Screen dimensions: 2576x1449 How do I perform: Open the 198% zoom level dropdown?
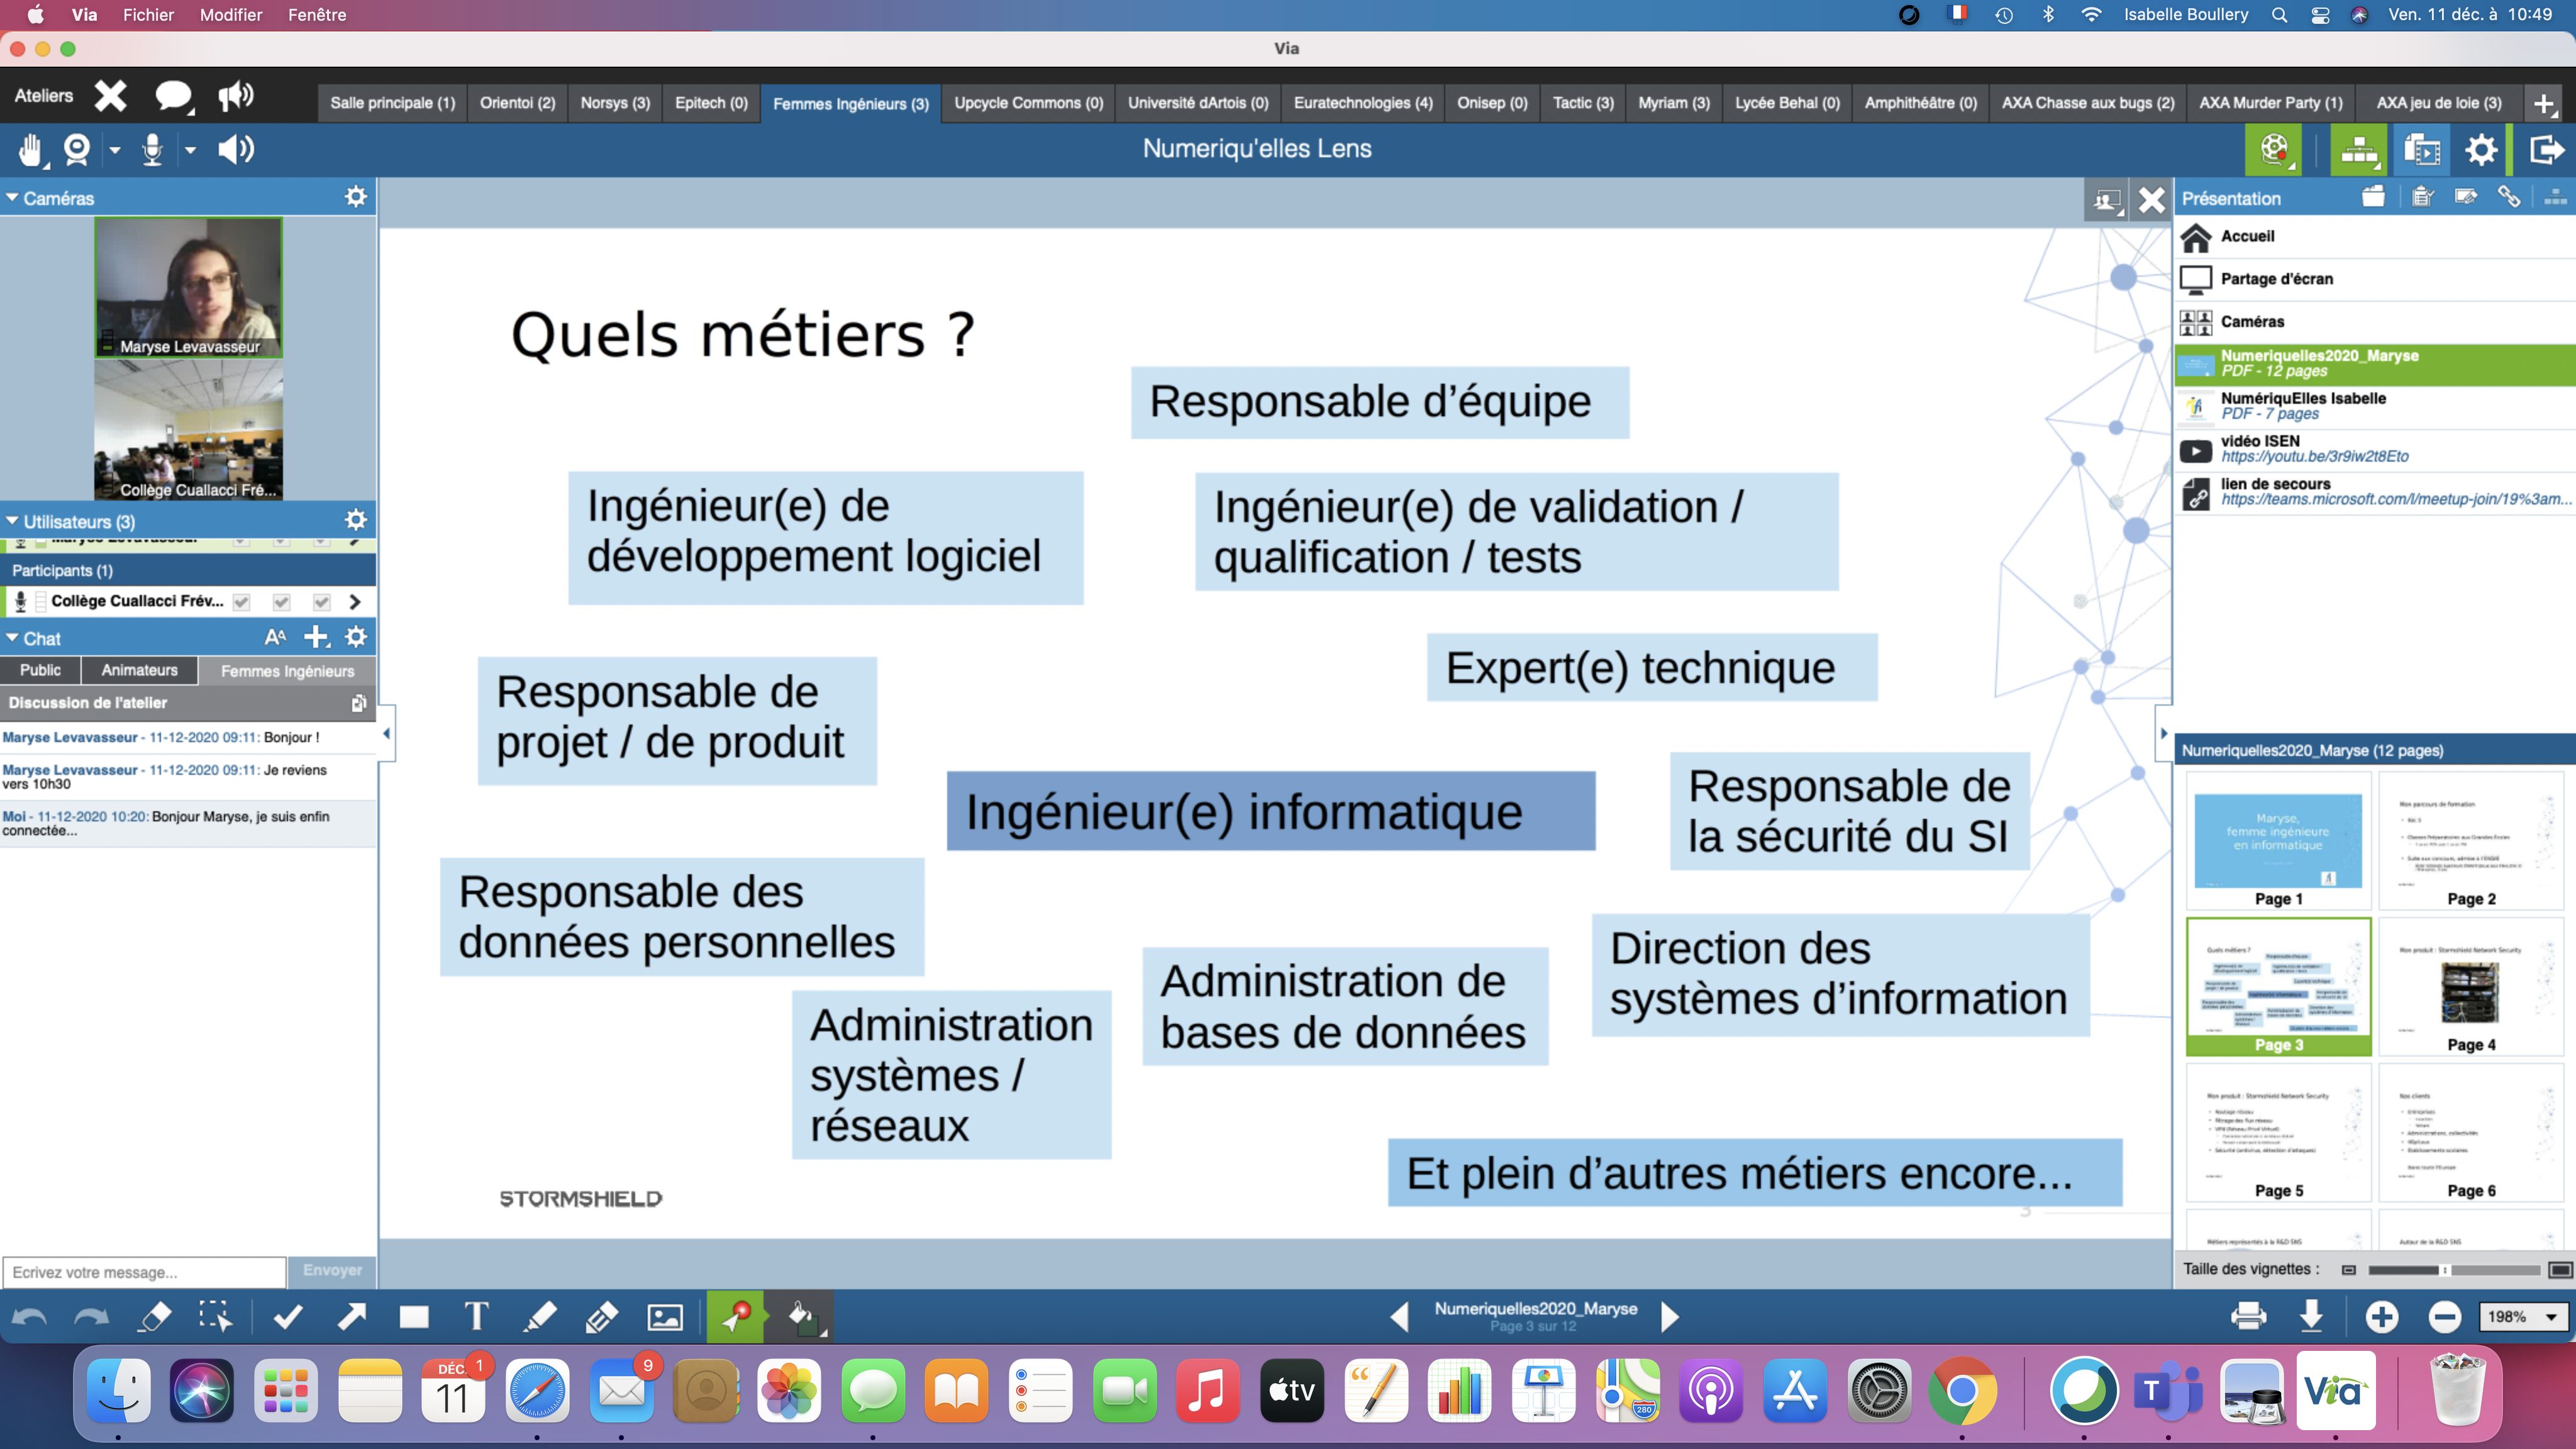click(2549, 1317)
